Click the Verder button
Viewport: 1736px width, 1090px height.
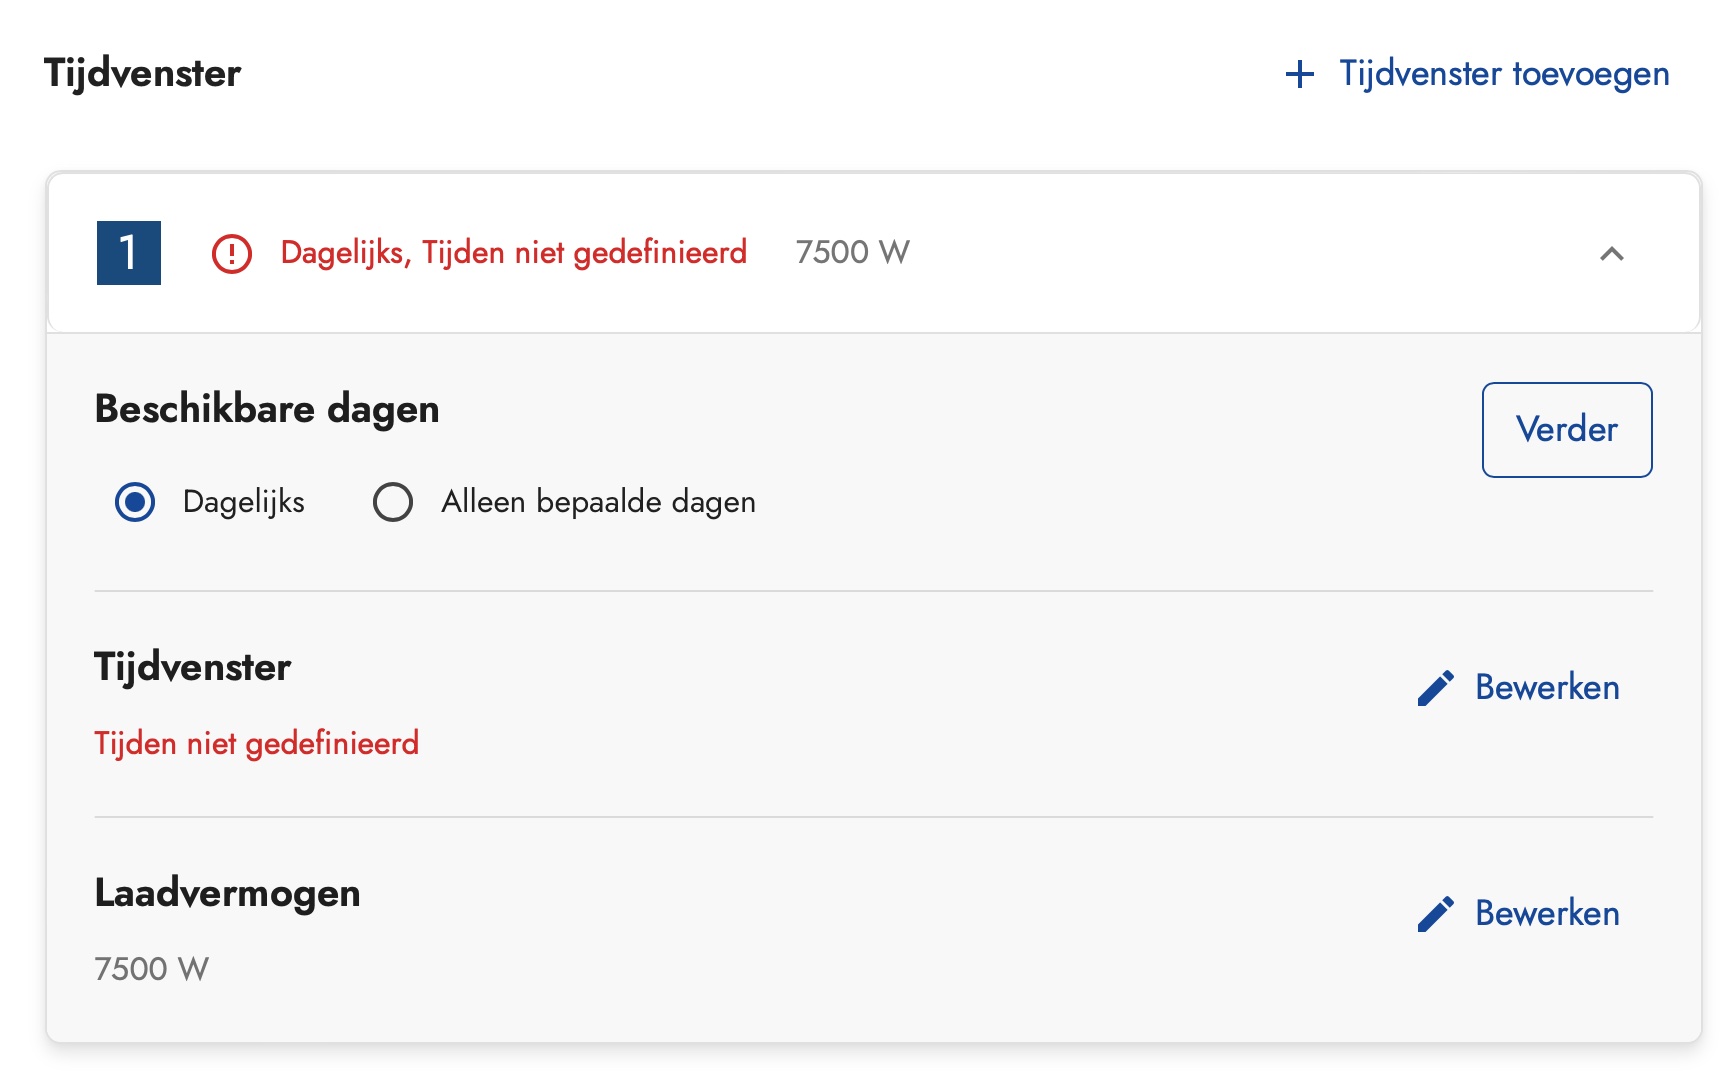(1566, 430)
